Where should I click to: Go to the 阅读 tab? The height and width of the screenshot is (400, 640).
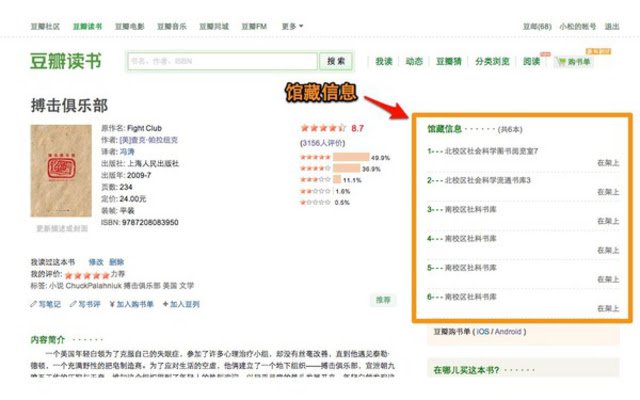coord(531,62)
